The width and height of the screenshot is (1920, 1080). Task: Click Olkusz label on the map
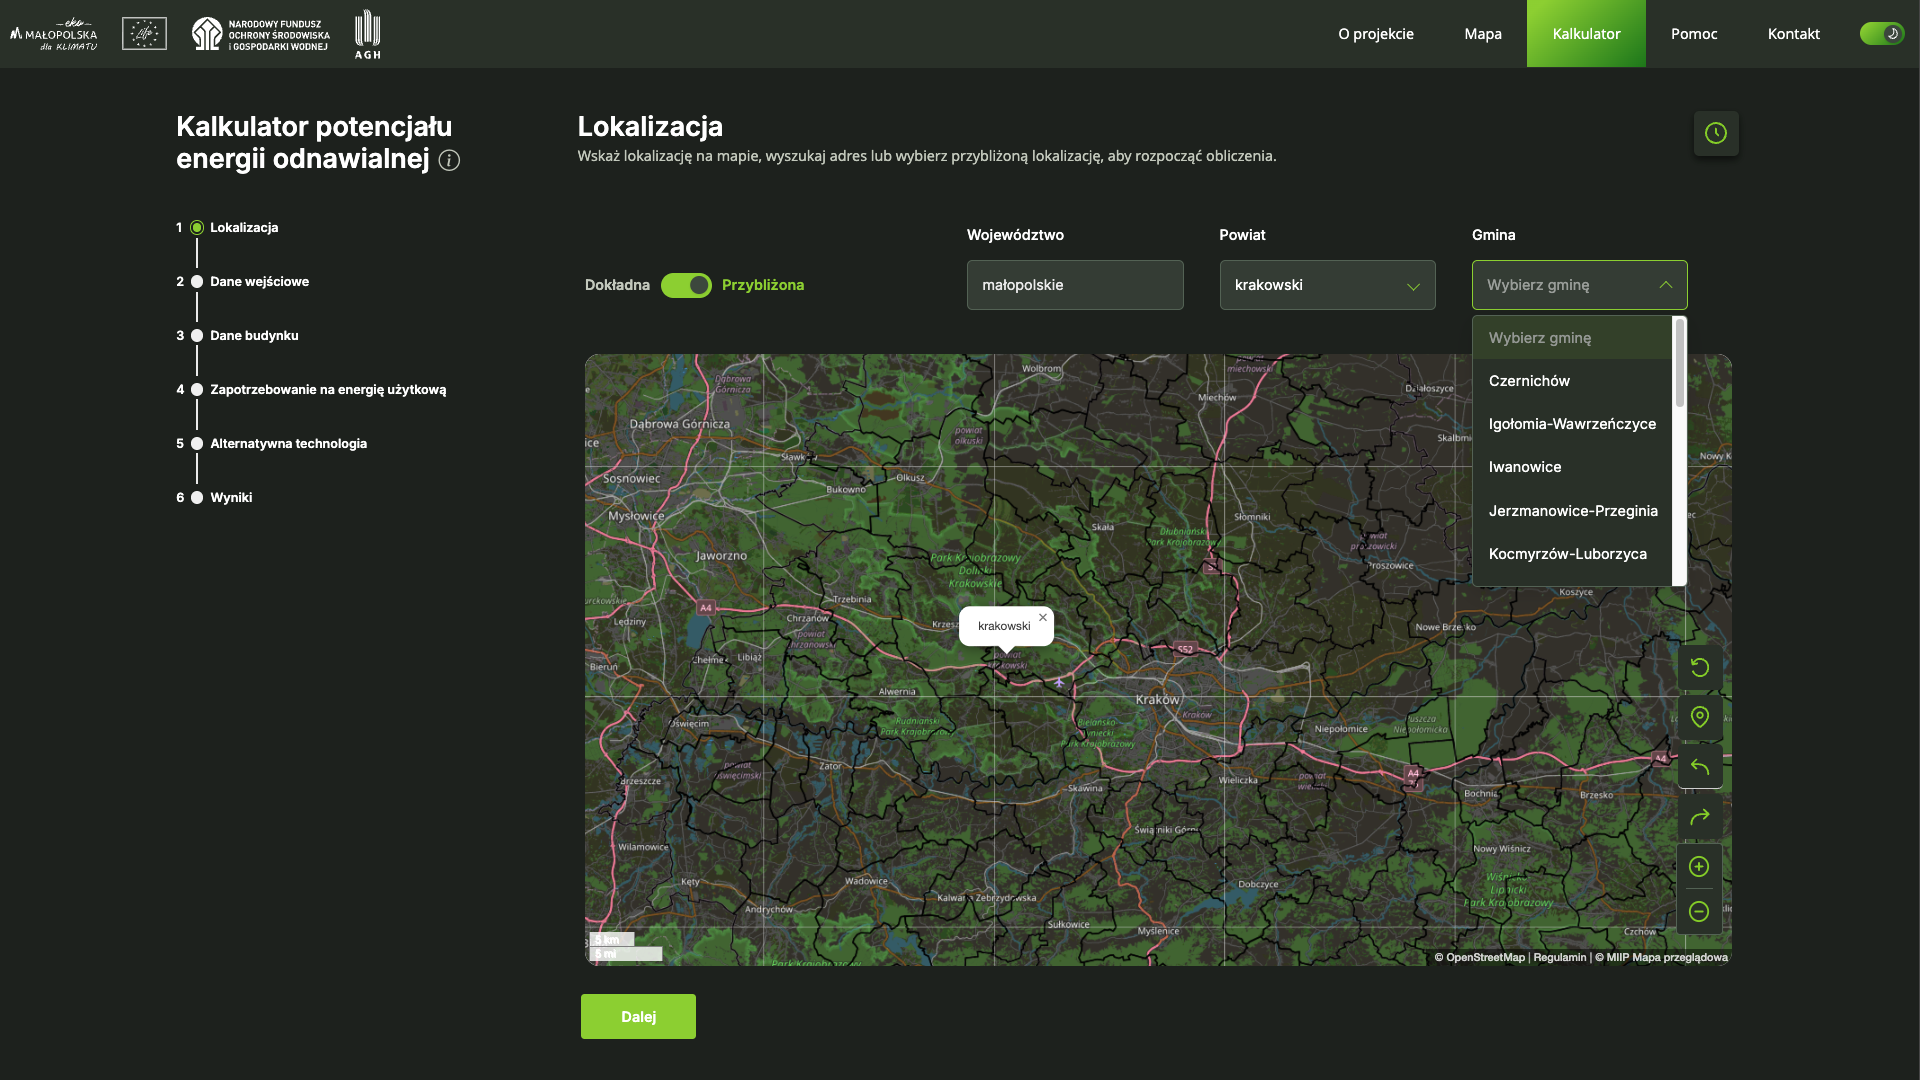pyautogui.click(x=910, y=477)
